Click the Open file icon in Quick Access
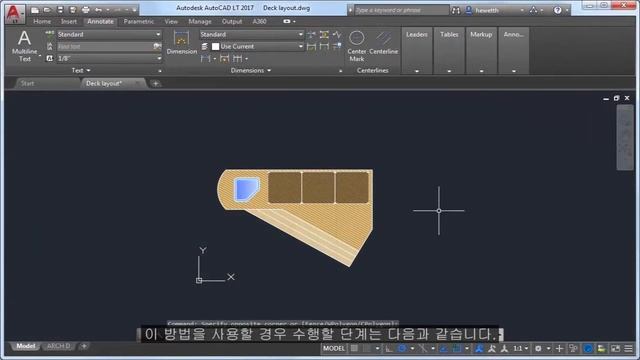640x360 pixels. 47,10
